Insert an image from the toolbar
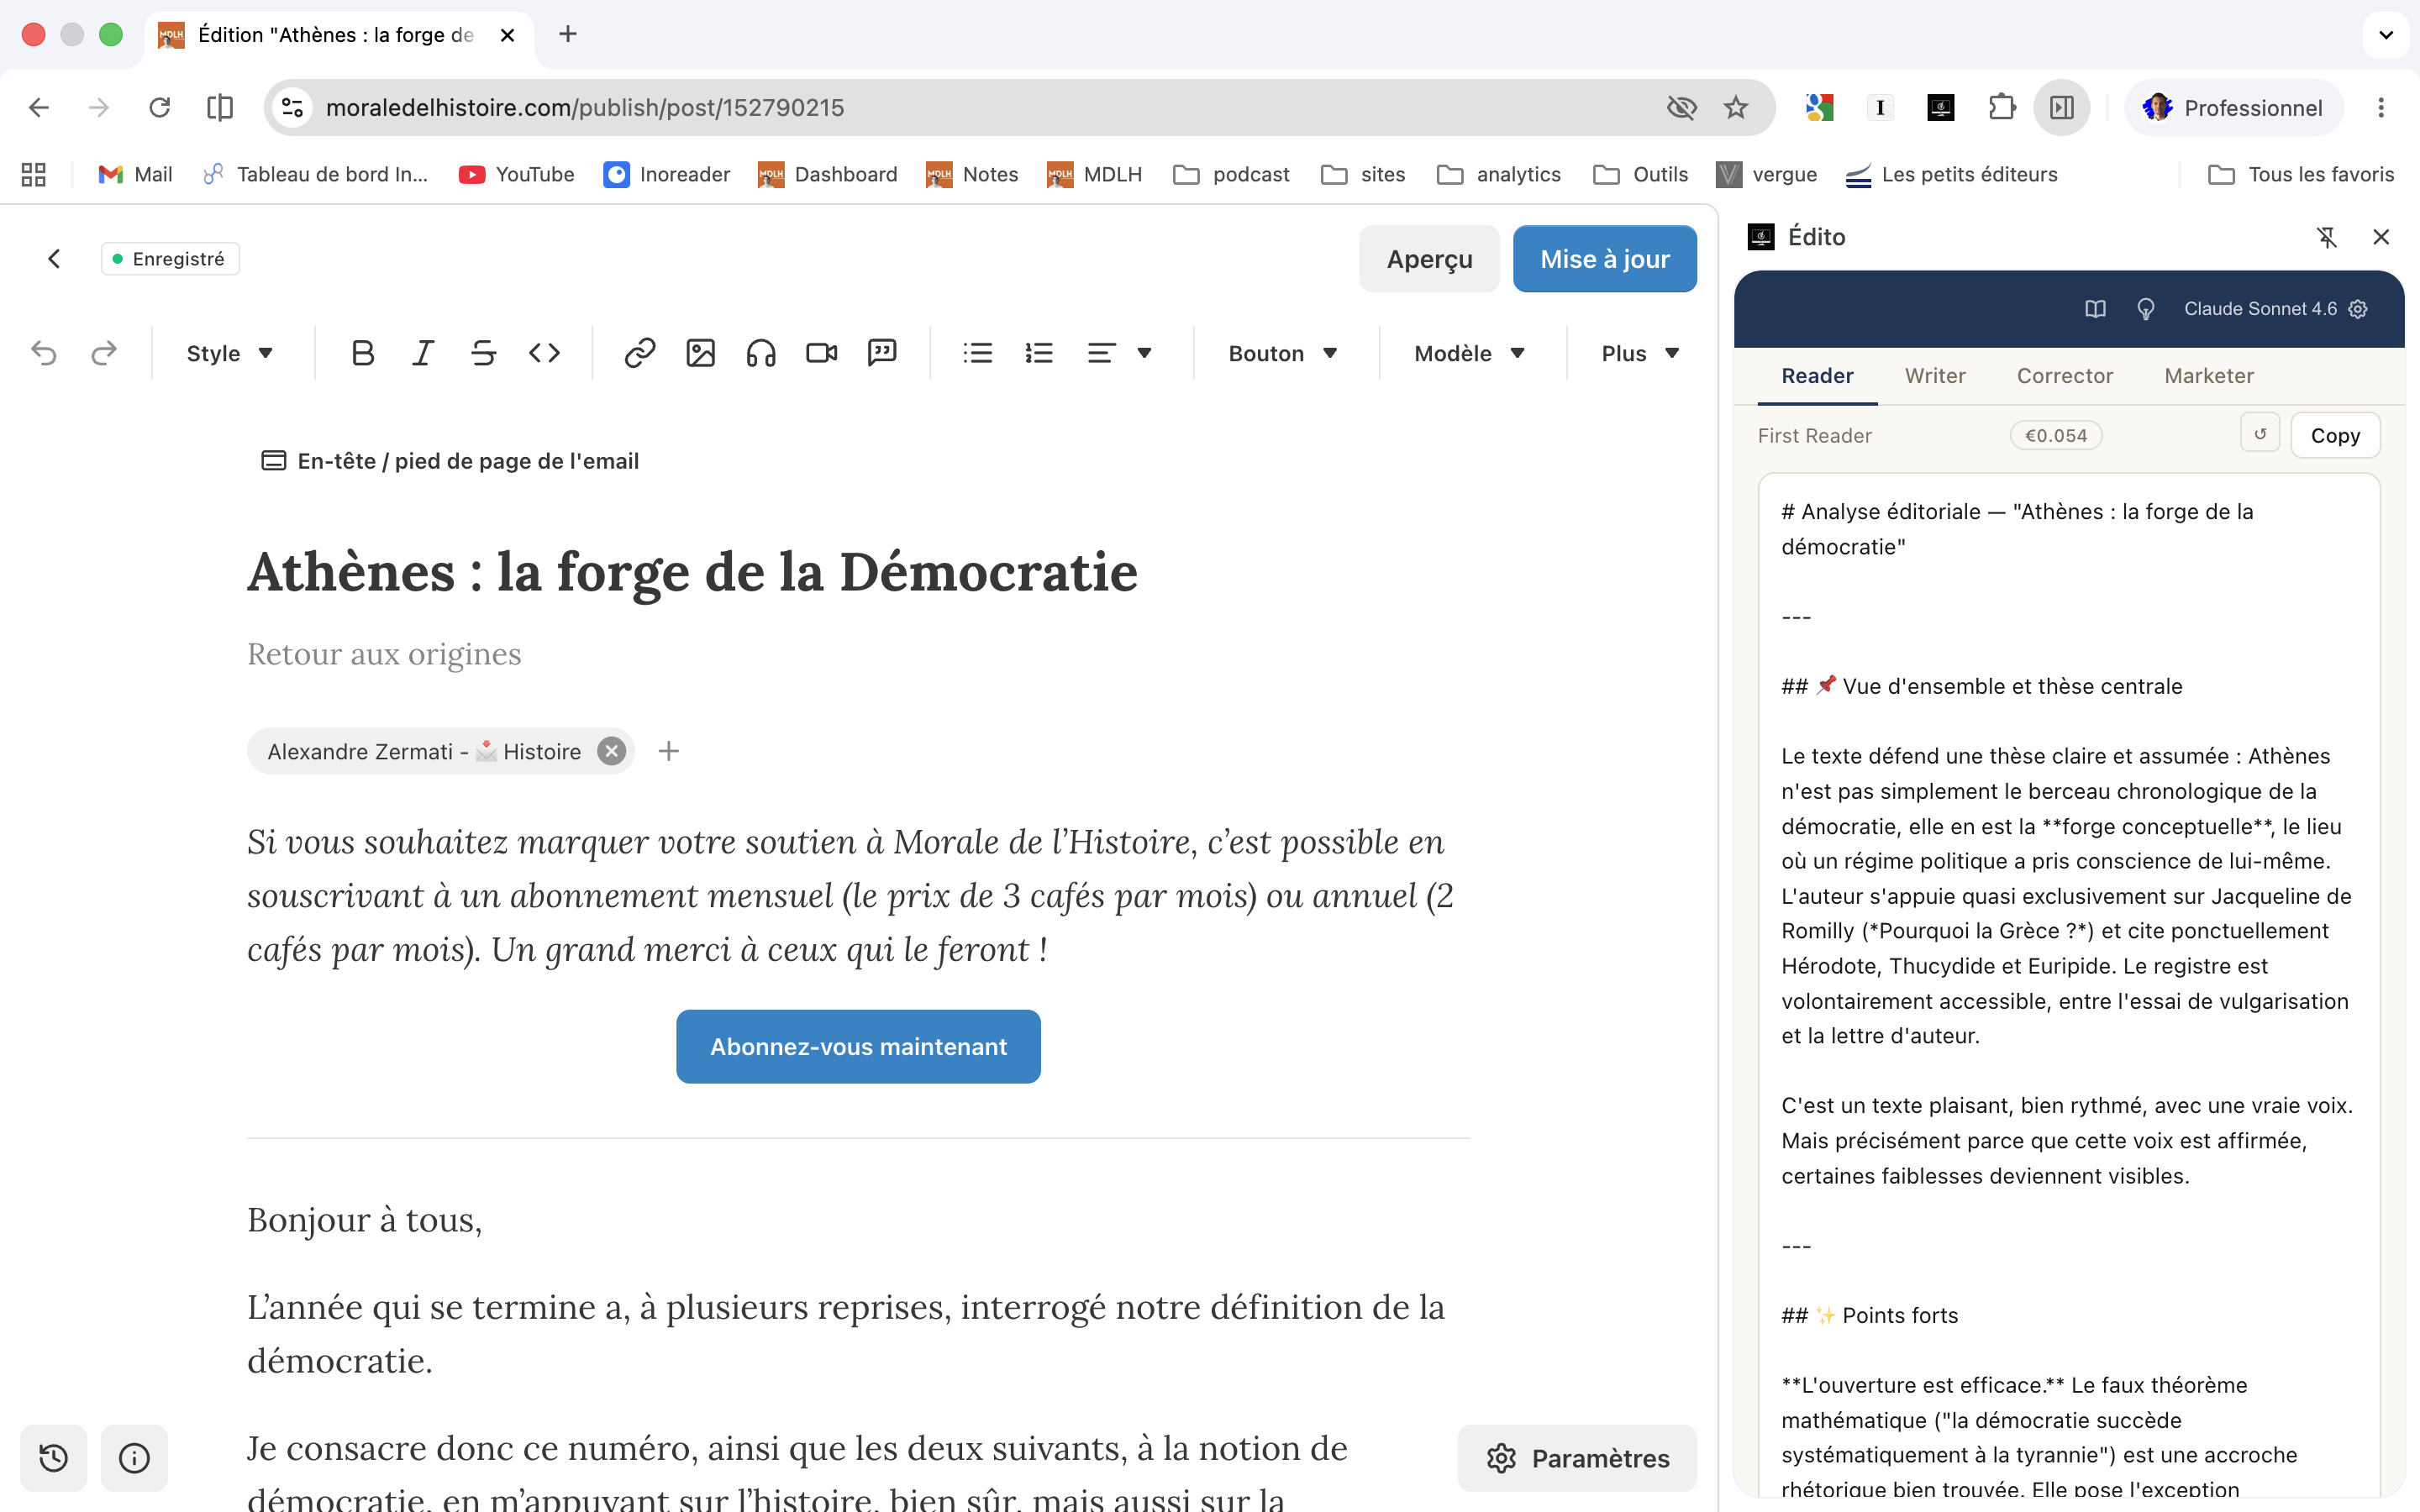This screenshot has width=2420, height=1512. click(x=700, y=353)
